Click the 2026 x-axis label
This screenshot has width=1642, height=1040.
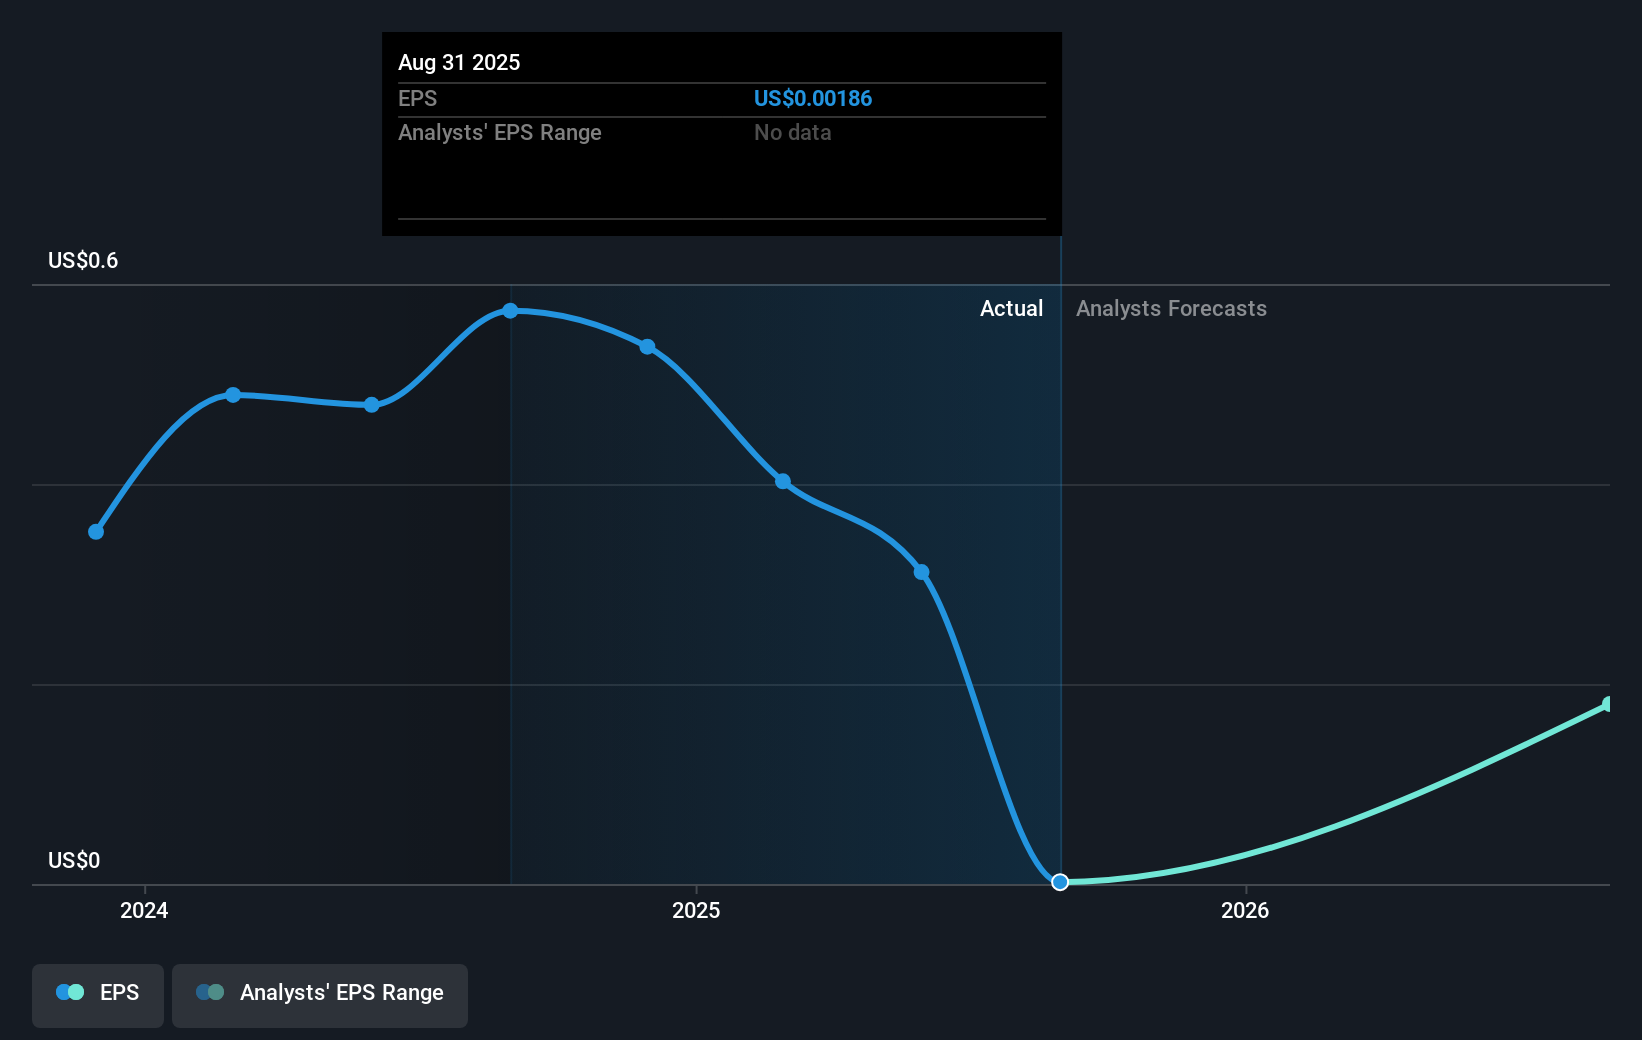1245,910
